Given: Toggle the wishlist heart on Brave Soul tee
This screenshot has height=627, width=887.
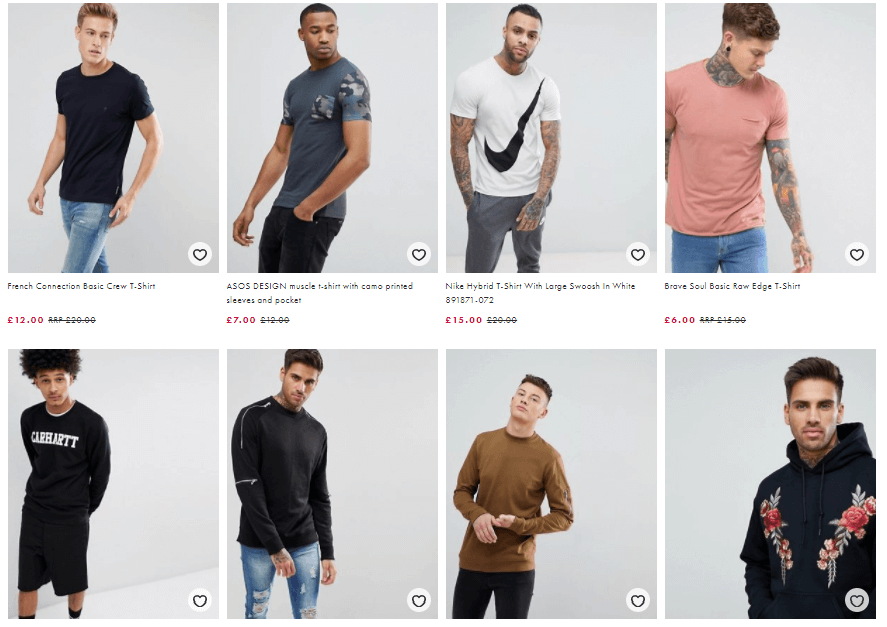Looking at the screenshot, I should [x=856, y=255].
